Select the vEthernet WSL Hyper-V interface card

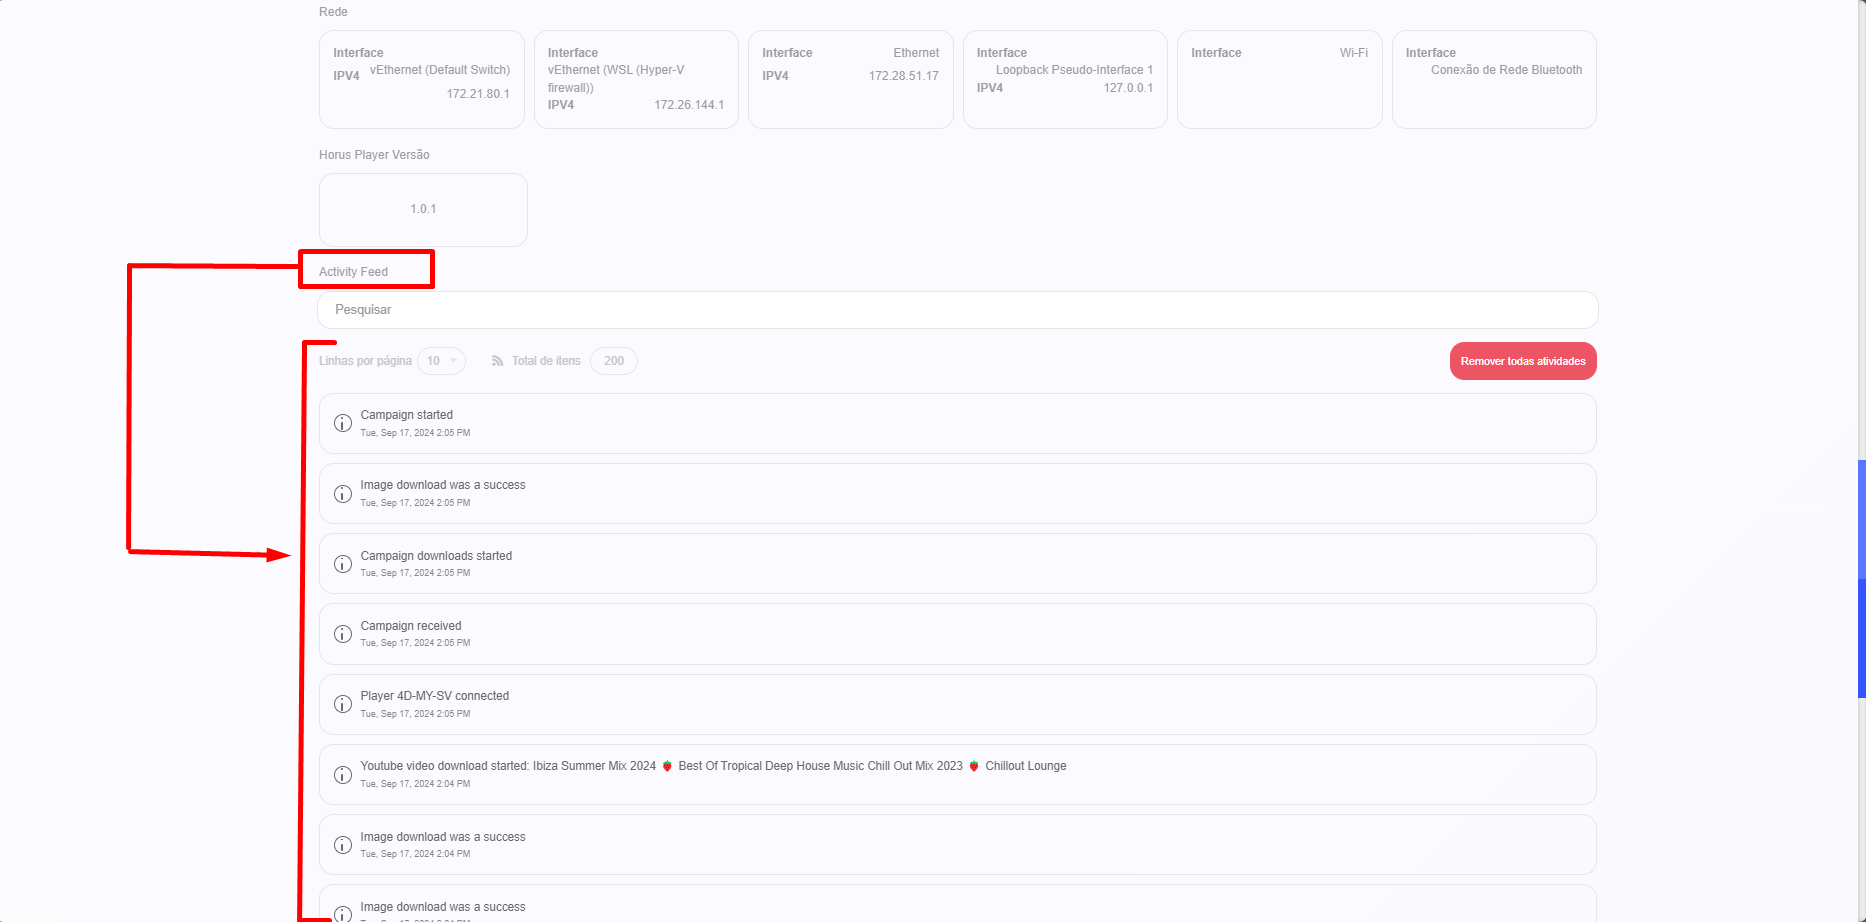[x=636, y=80]
